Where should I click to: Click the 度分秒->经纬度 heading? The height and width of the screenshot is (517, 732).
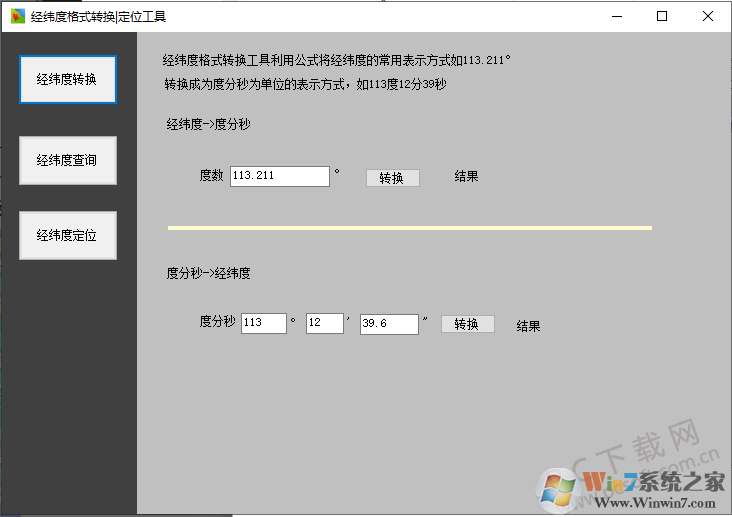[208, 273]
